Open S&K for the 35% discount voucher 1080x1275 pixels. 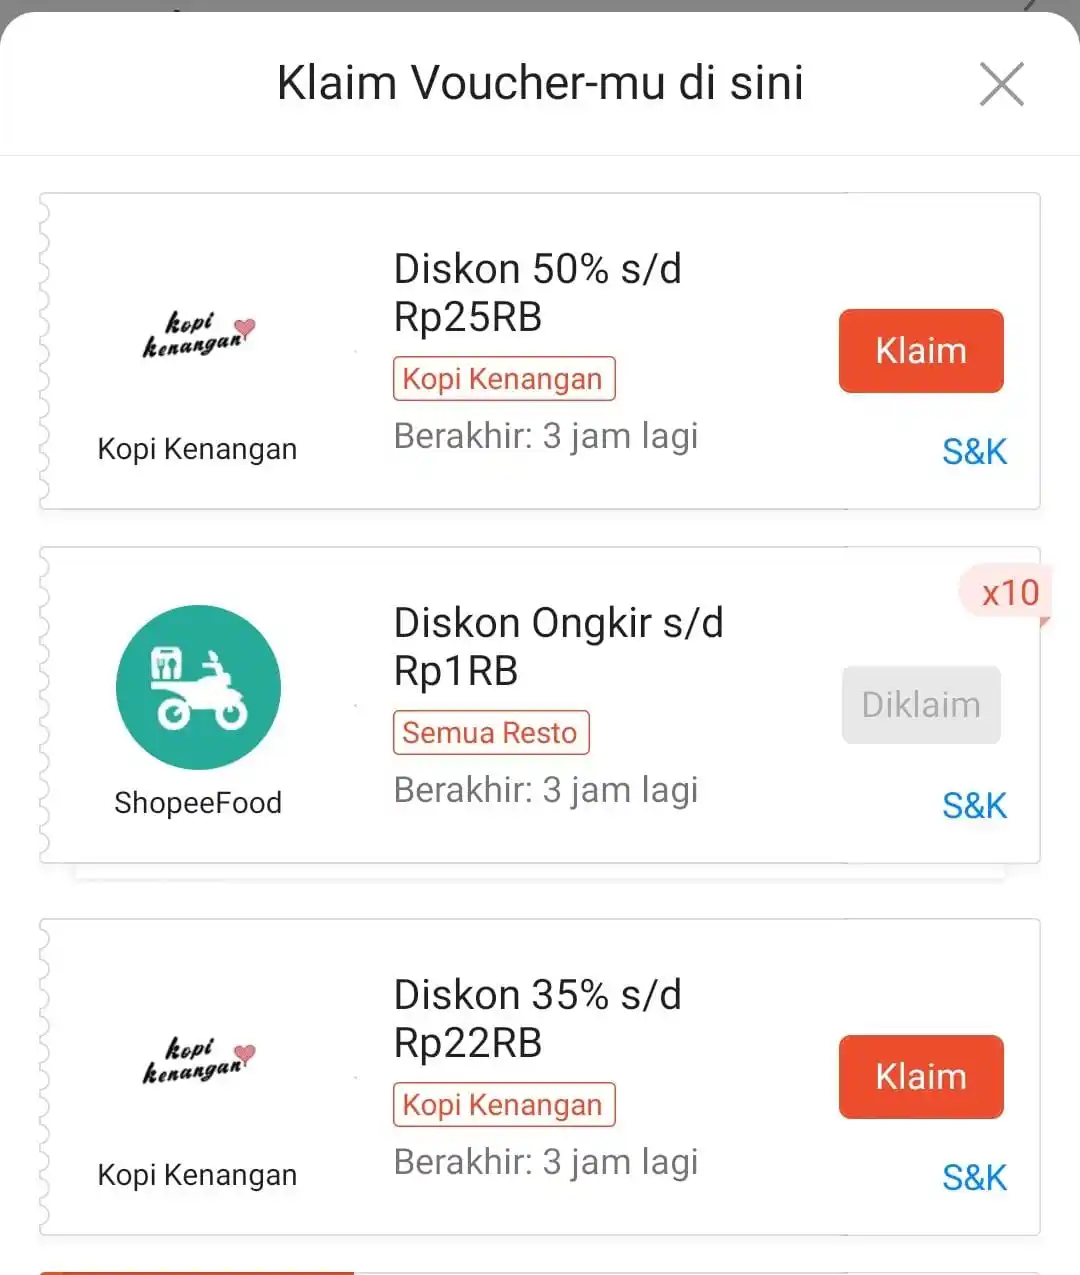point(974,1178)
